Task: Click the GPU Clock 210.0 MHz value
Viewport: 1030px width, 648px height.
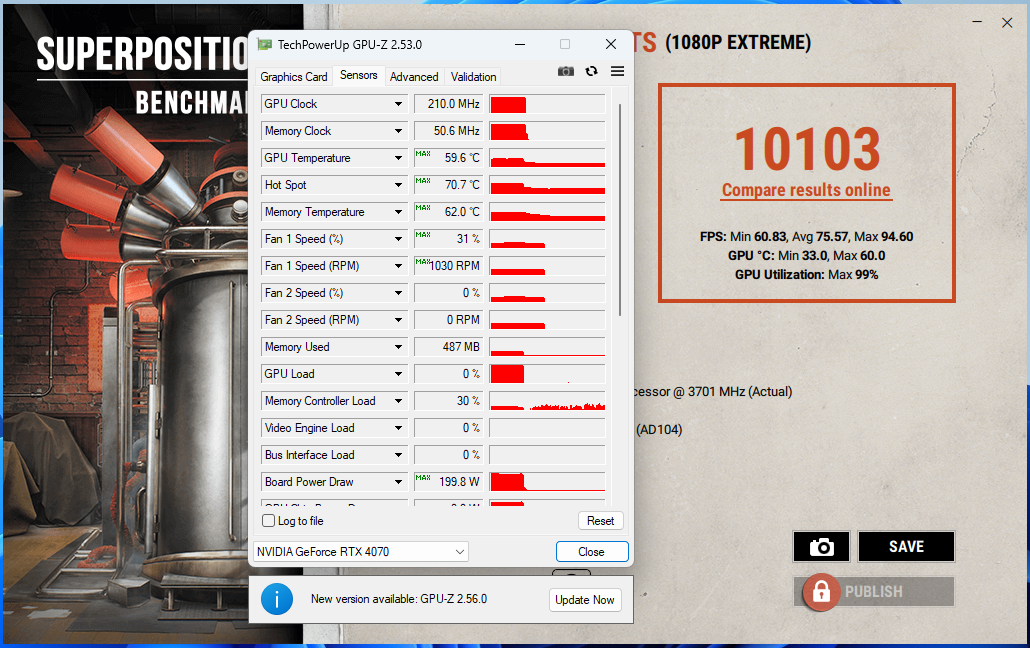Action: 447,104
